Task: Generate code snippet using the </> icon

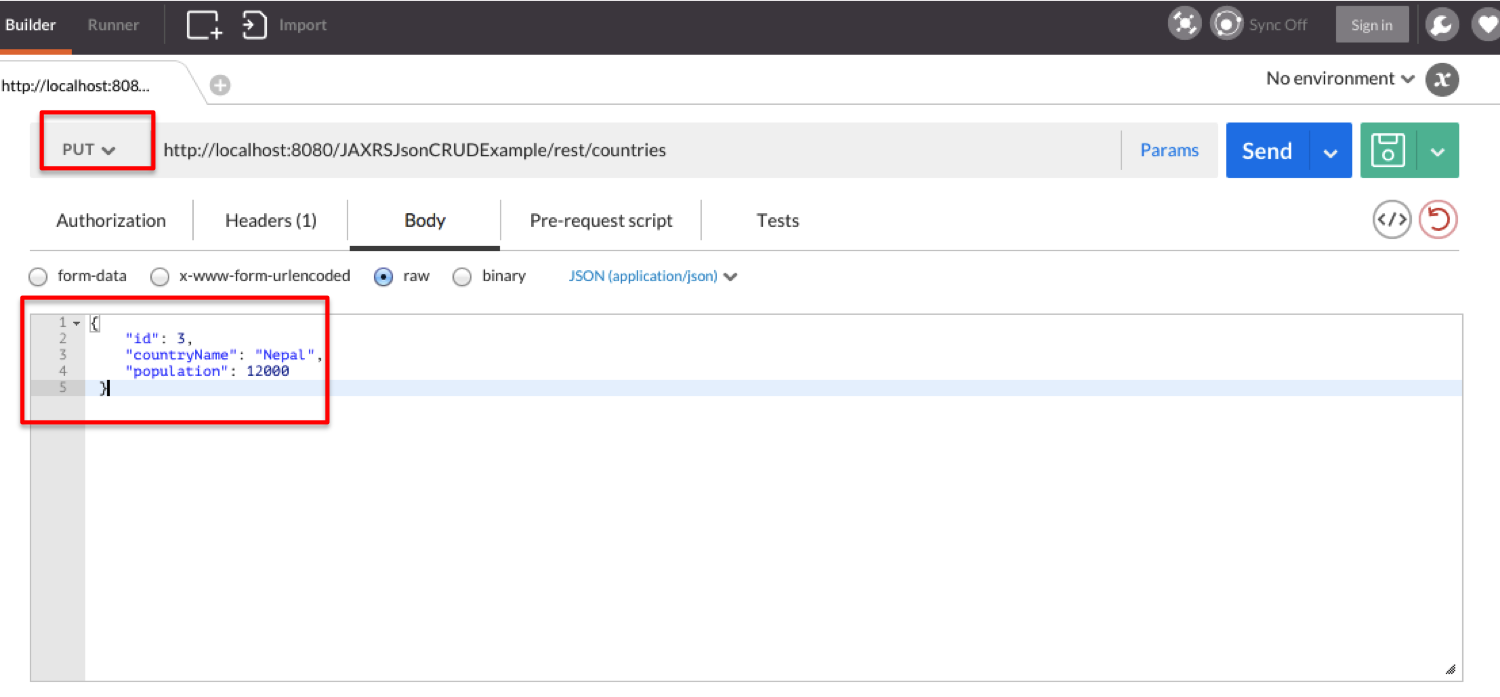Action: tap(1391, 218)
